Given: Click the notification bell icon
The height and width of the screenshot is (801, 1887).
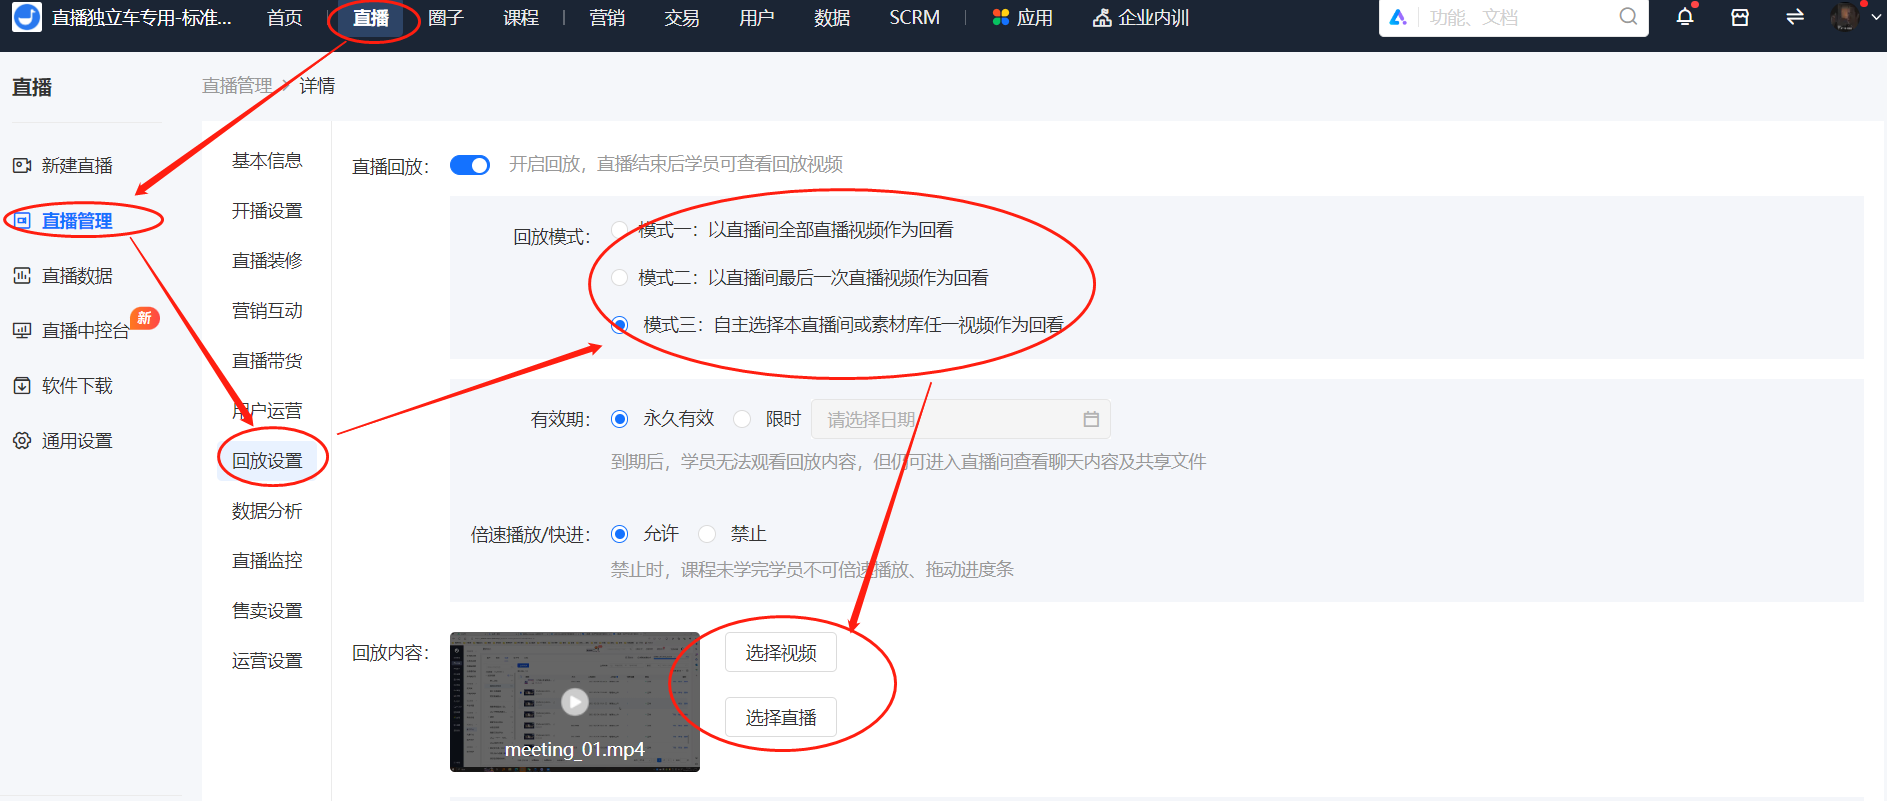Looking at the screenshot, I should click(1685, 17).
